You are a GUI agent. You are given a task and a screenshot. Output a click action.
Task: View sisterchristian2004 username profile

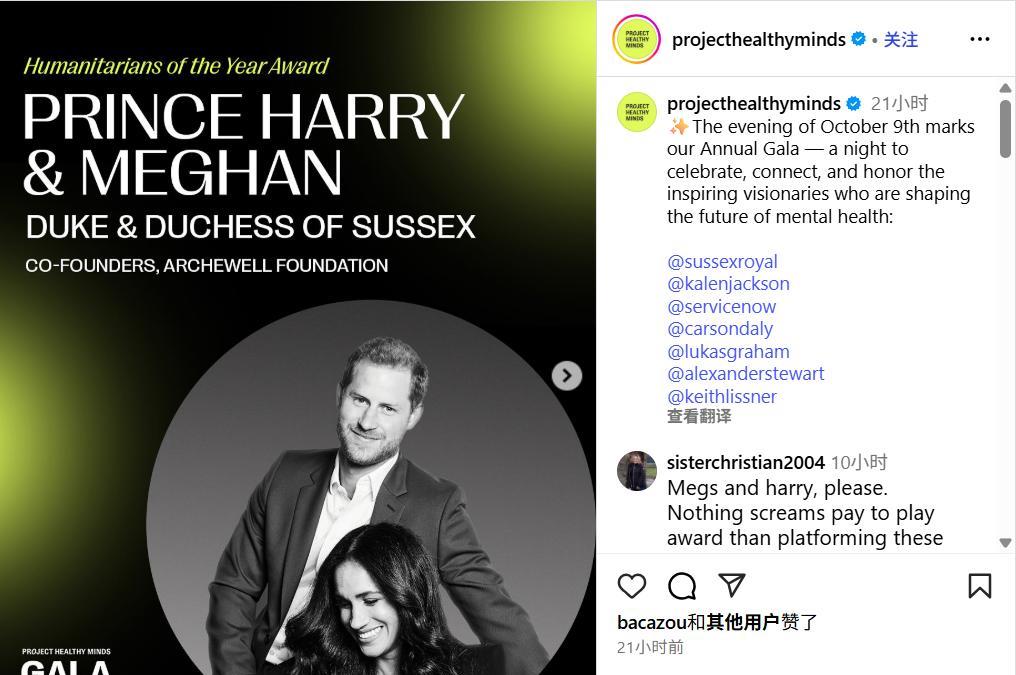746,463
